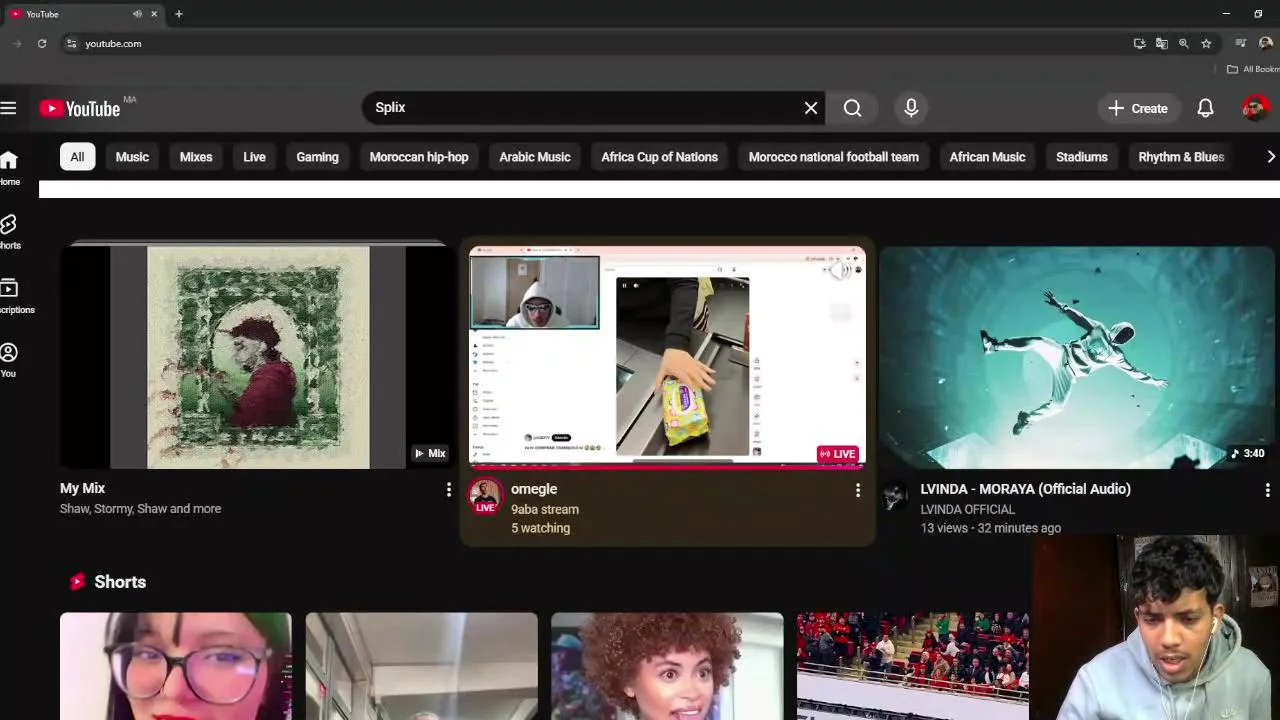Open the omegle channel avatar with LIVE badge
This screenshot has height=720, width=1280.
pos(486,496)
